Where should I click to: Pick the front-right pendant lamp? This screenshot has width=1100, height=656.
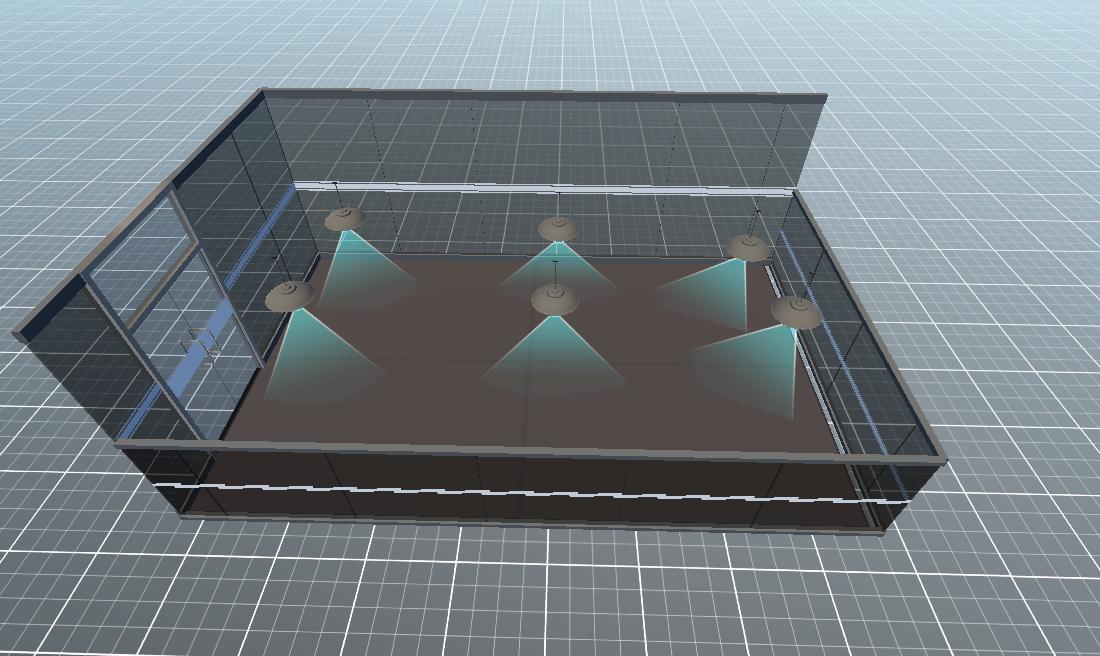pos(796,313)
